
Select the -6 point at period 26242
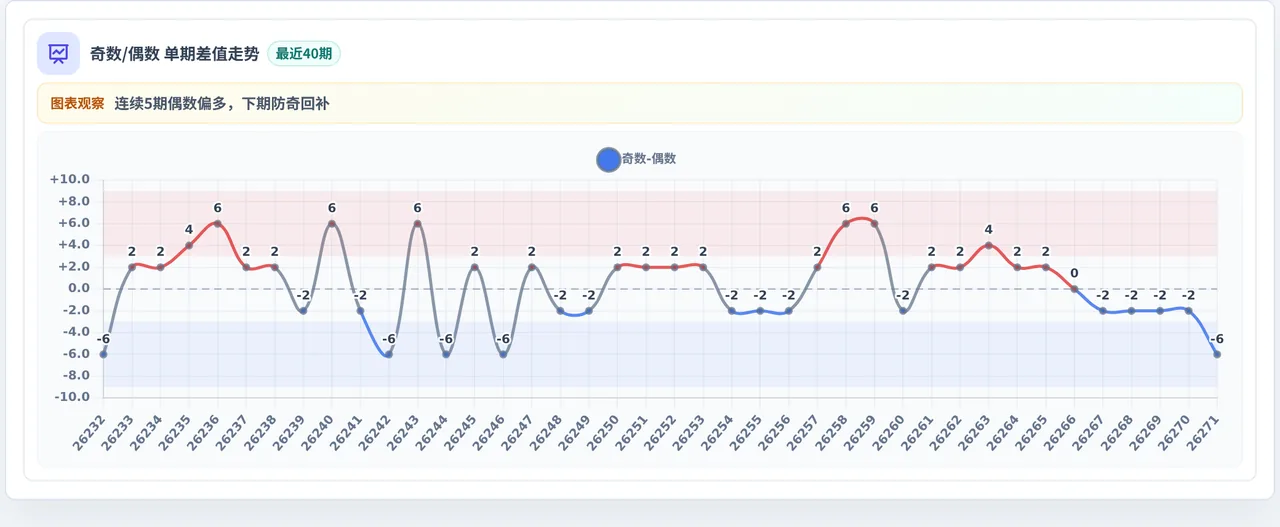[389, 354]
